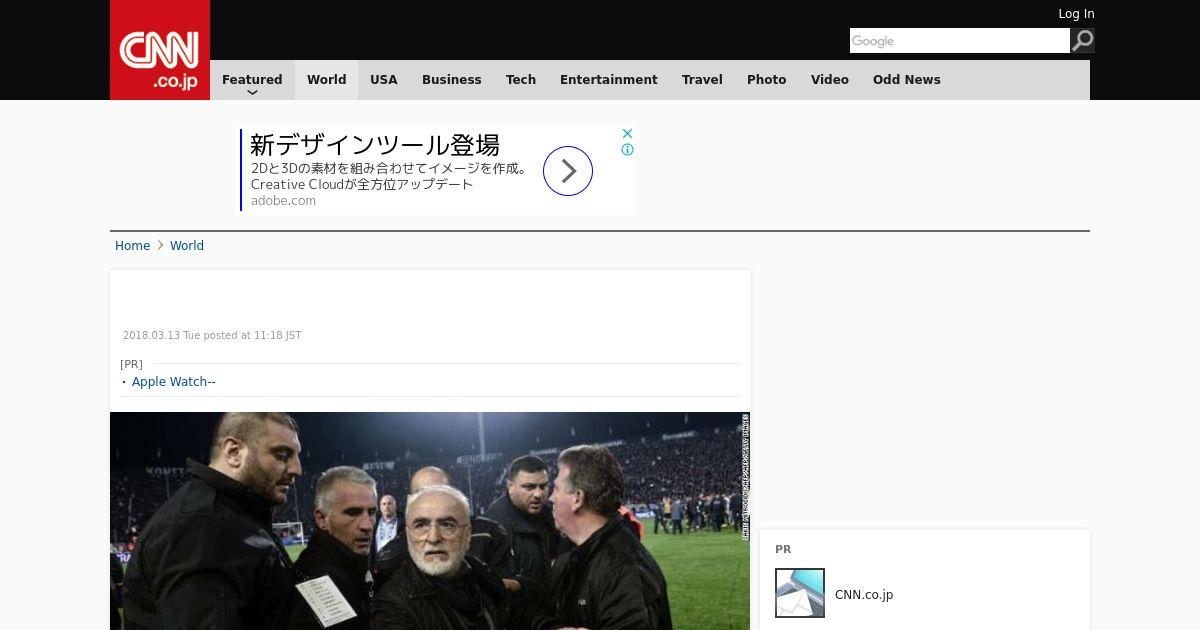Click the adobe.com ad URL
This screenshot has height=630, width=1200.
[283, 201]
